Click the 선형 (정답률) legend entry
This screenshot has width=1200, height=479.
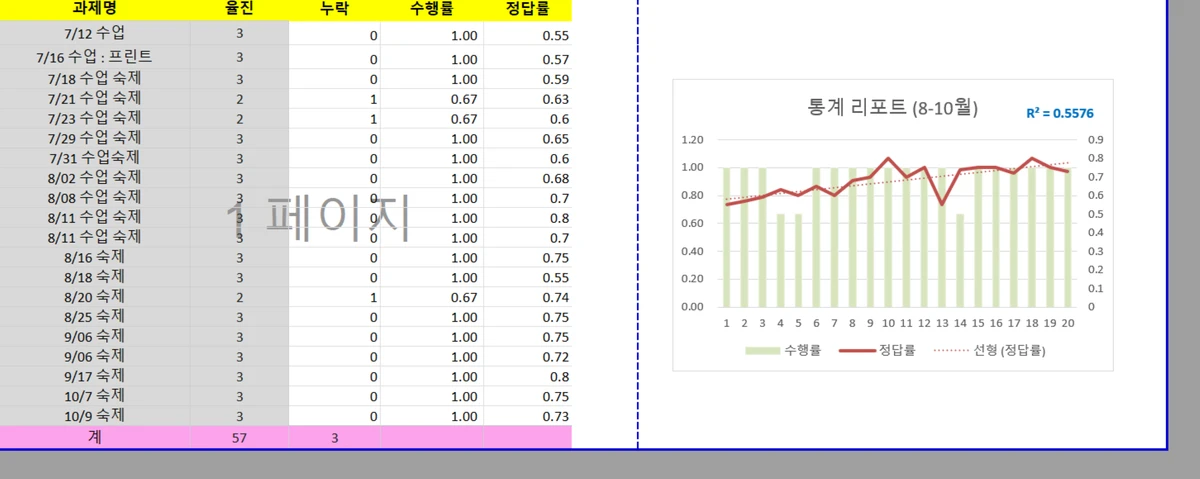[990, 350]
